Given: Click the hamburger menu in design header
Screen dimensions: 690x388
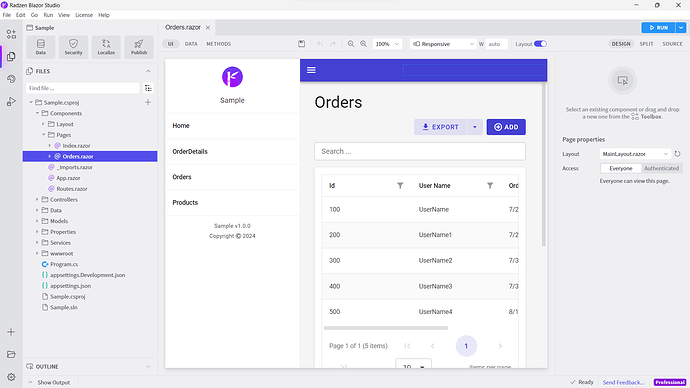Looking at the screenshot, I should click(311, 70).
